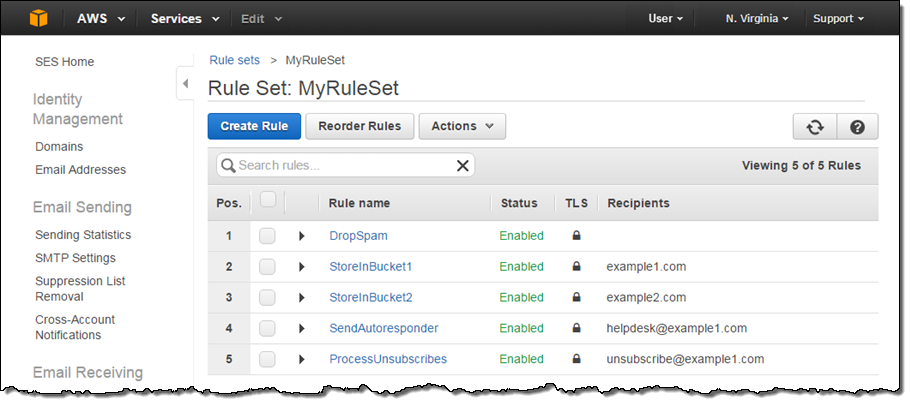This screenshot has height=404, width=910.
Task: Click the lock icon in SendAutoresponder row
Action: pyautogui.click(x=576, y=328)
